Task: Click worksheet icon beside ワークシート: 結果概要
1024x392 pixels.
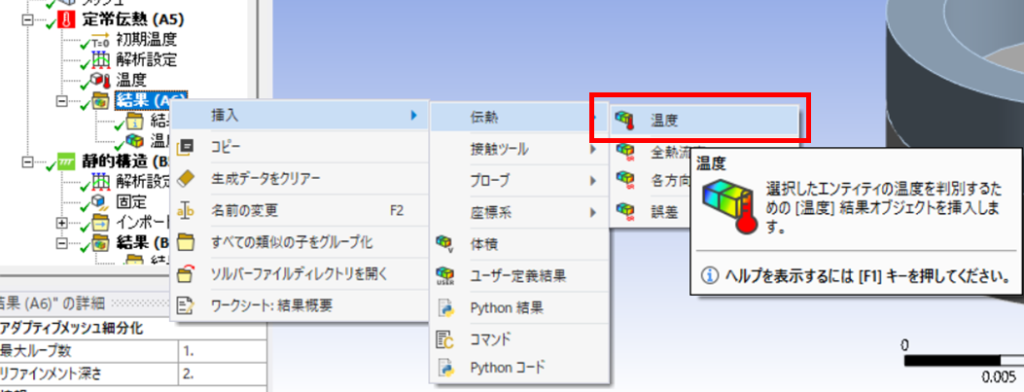Action: click(x=186, y=305)
